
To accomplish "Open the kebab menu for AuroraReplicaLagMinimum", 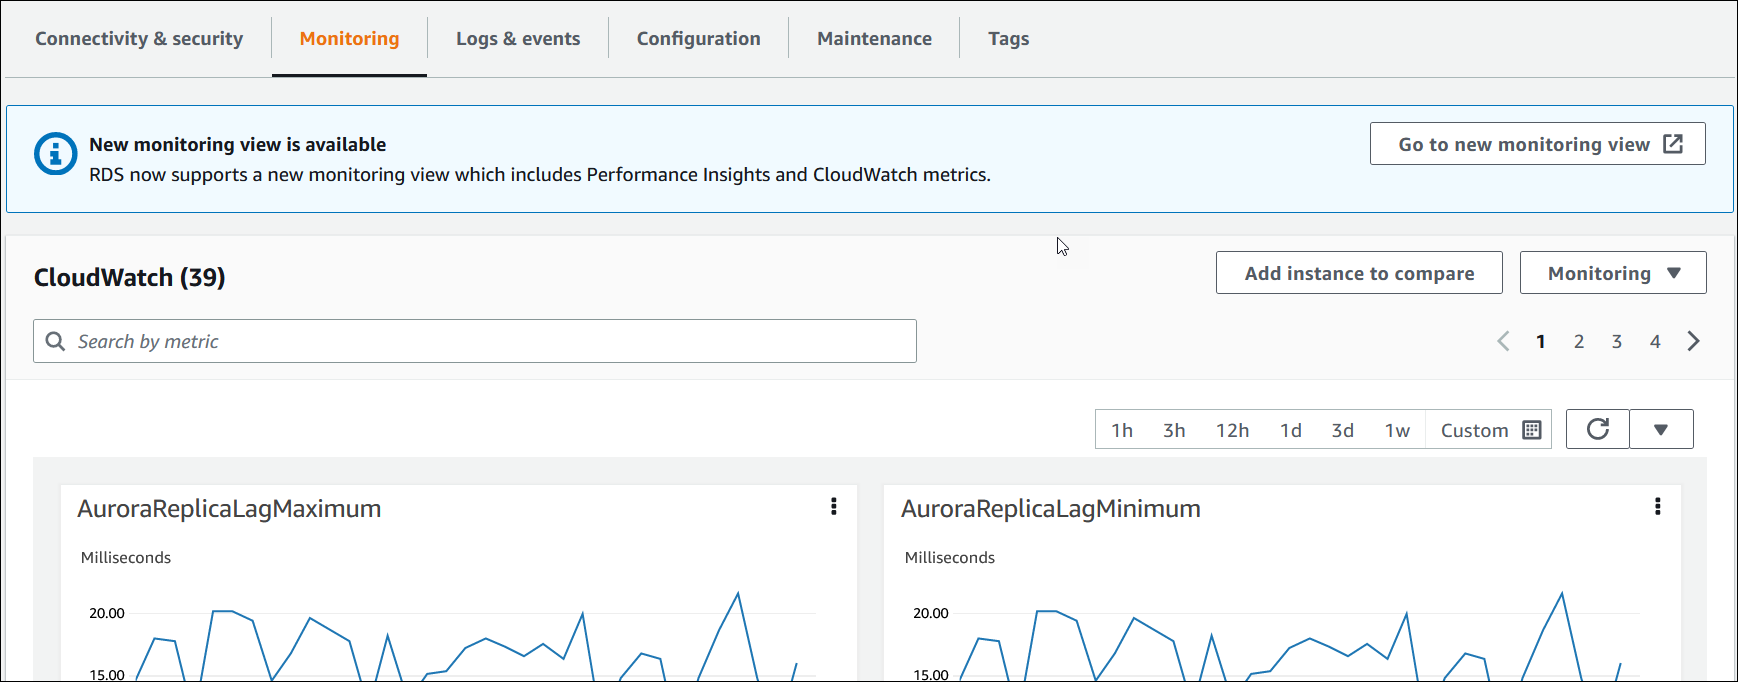I will (1657, 507).
